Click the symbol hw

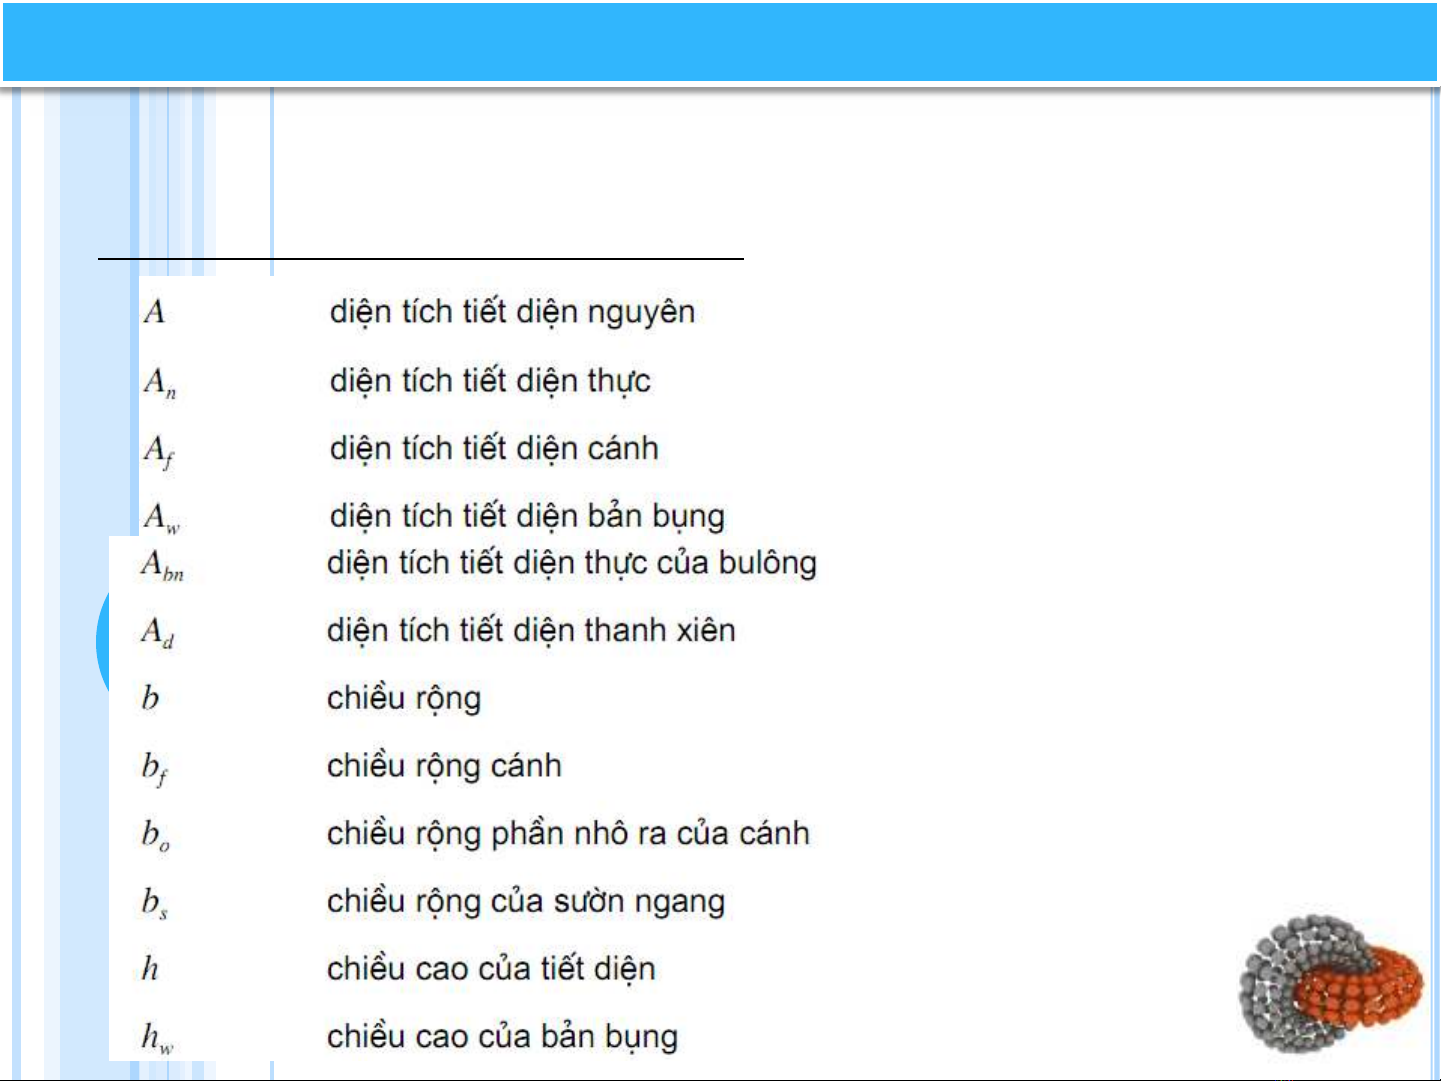tap(157, 1038)
